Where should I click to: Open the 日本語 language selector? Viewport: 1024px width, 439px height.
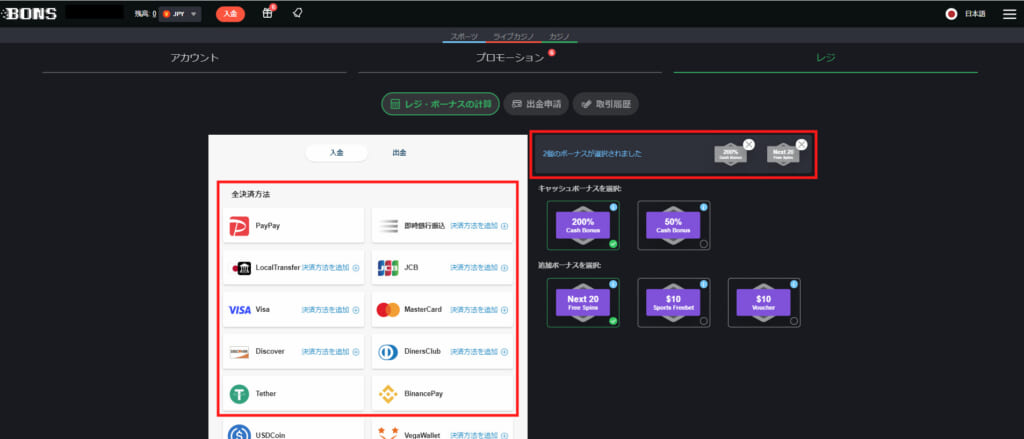966,14
